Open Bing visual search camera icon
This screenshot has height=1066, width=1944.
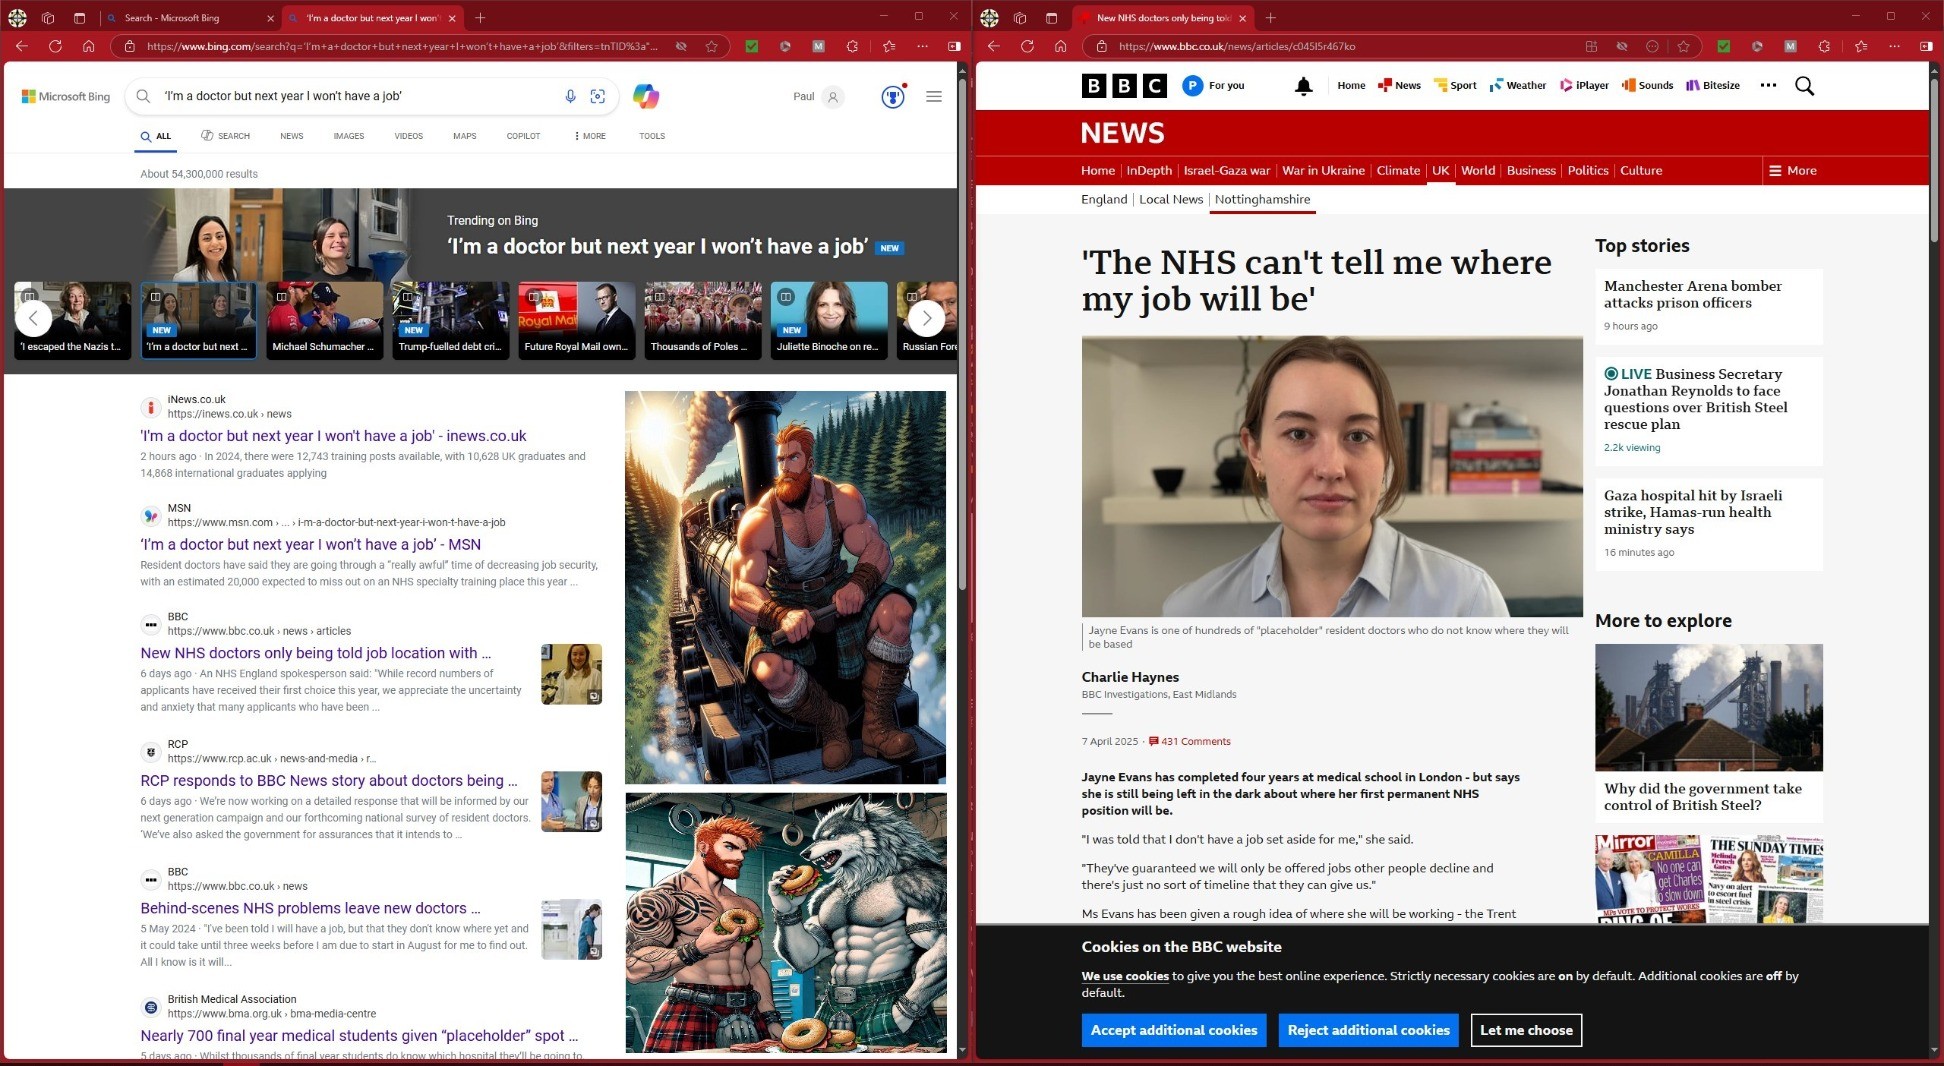[598, 96]
